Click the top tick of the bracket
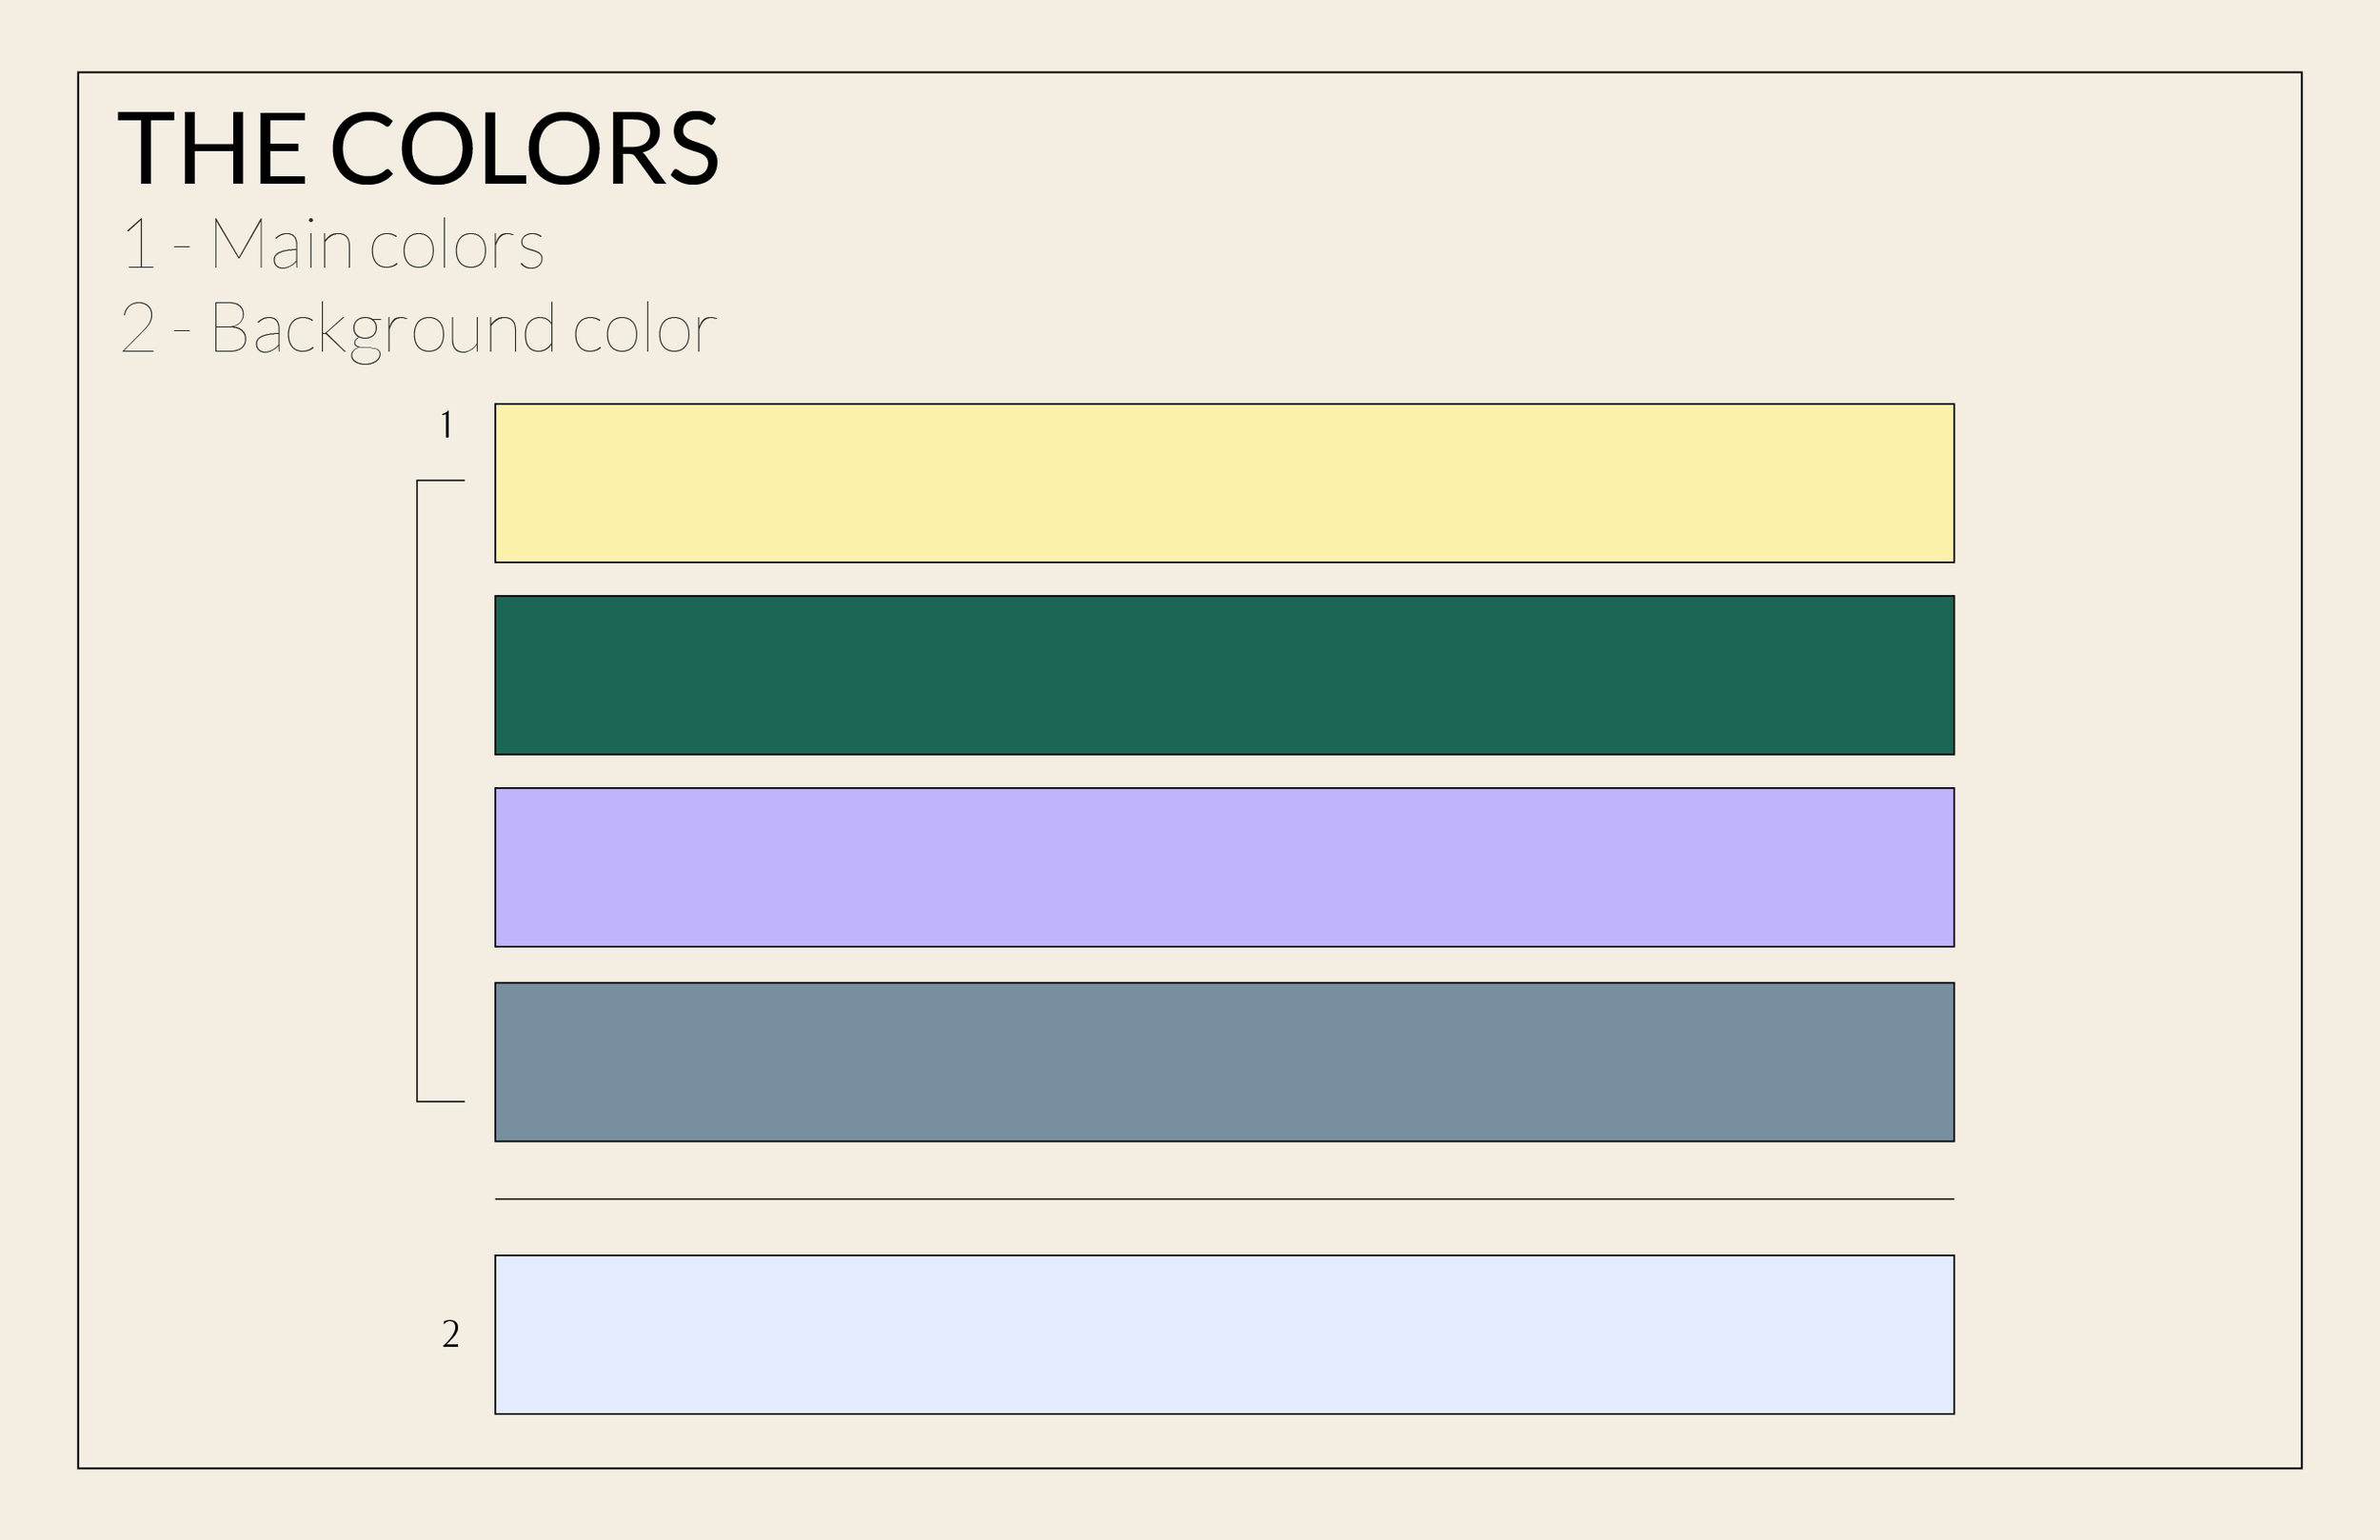This screenshot has height=1540, width=2380. click(x=442, y=481)
